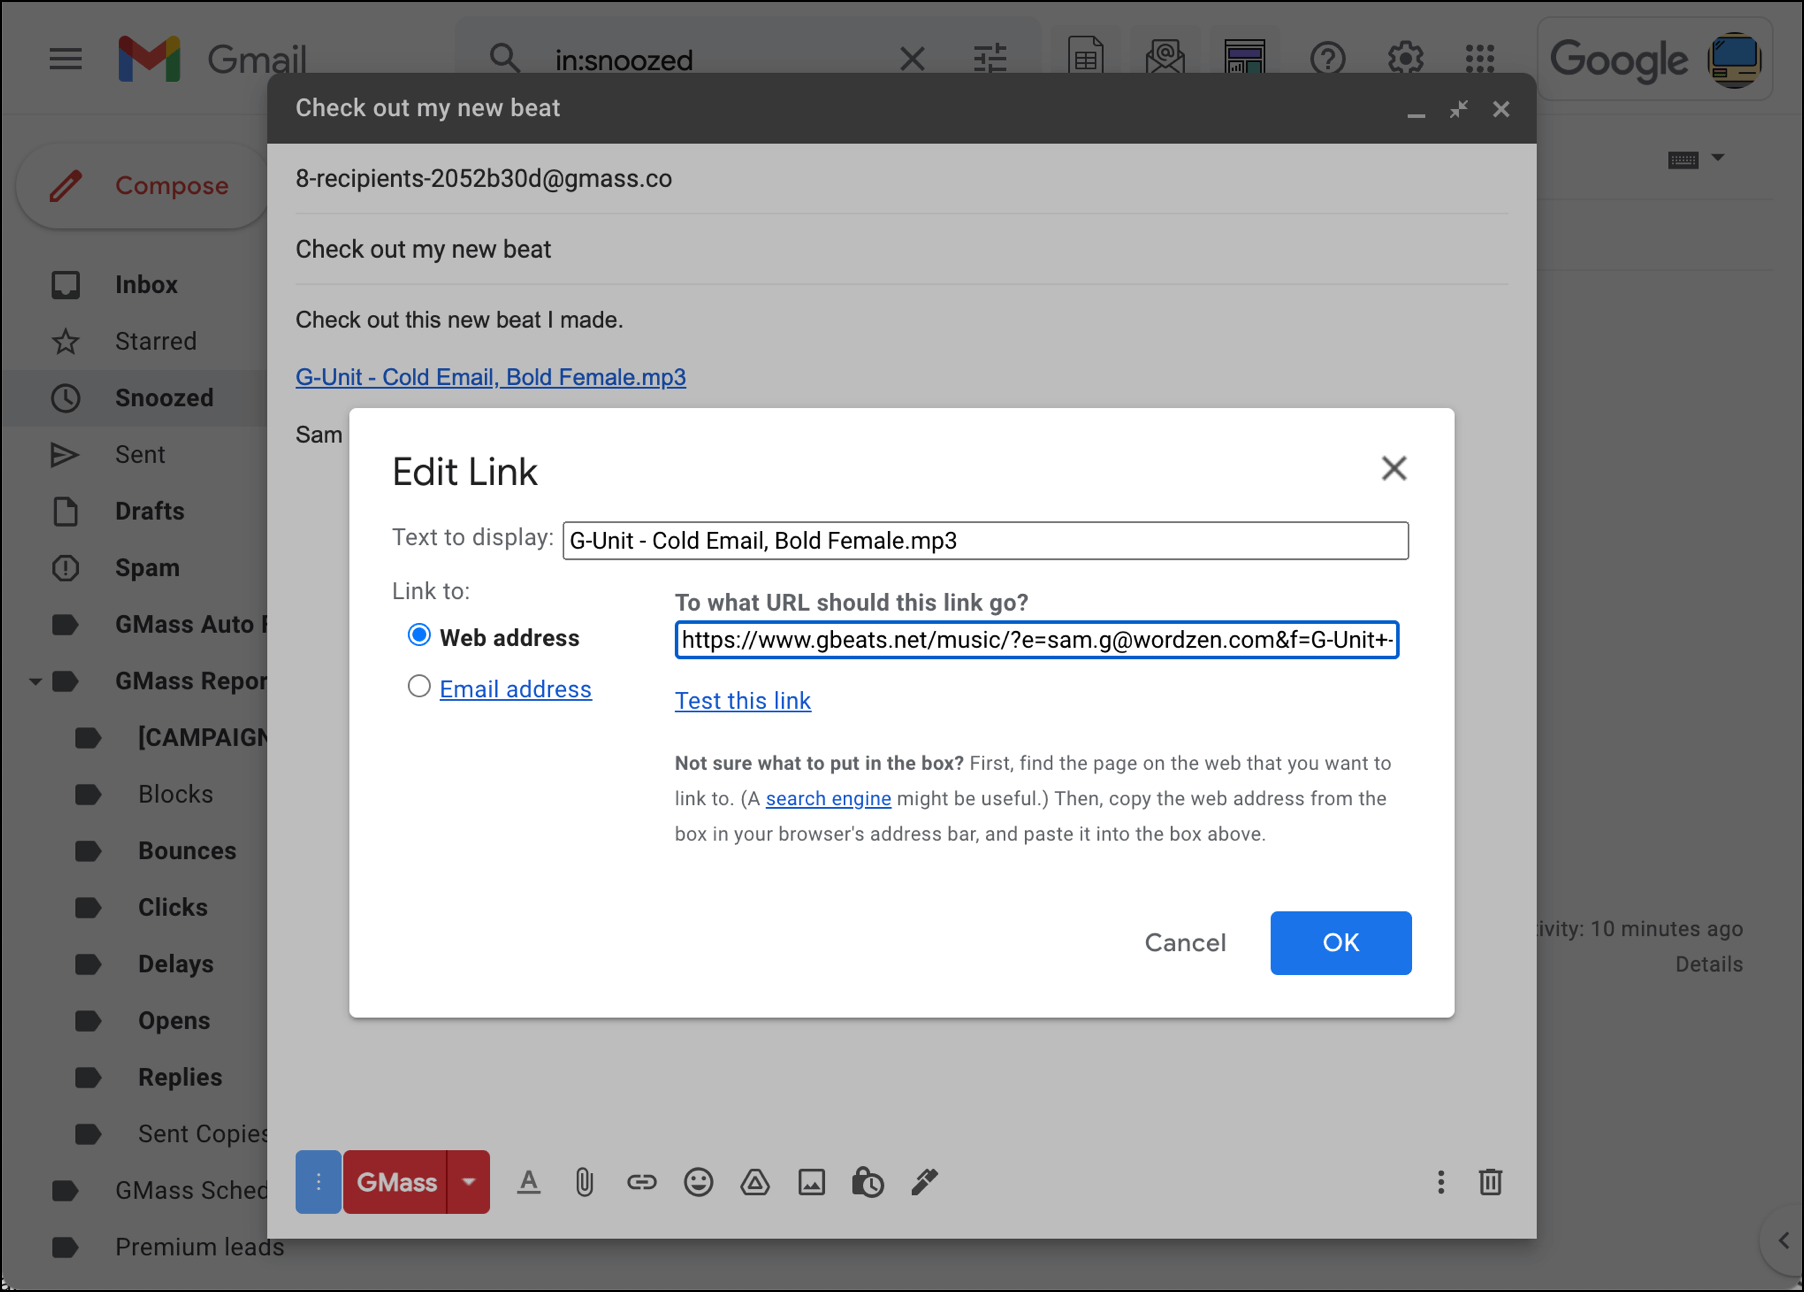This screenshot has height=1292, width=1804.
Task: Click the recipients address field
Action: click(x=901, y=179)
